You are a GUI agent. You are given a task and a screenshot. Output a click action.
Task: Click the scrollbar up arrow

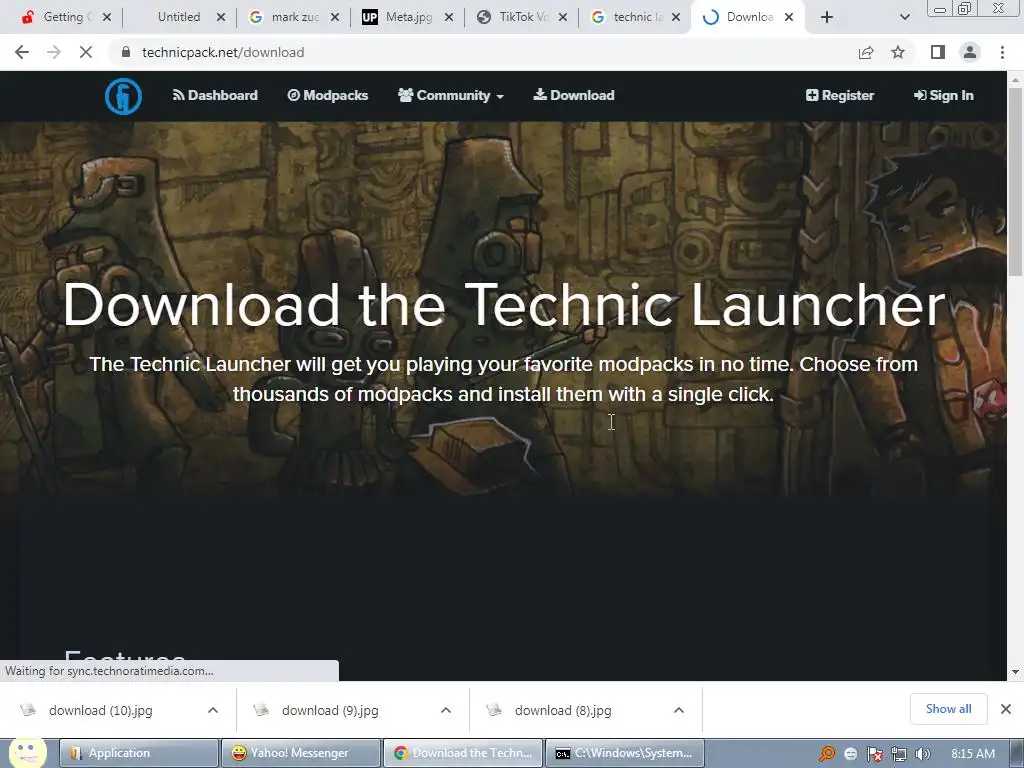click(x=1015, y=79)
